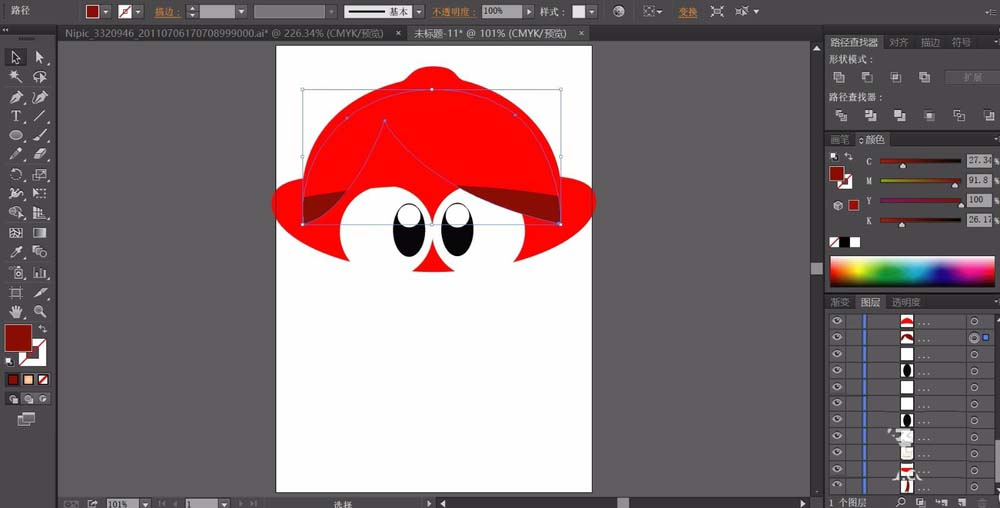Image resolution: width=1000 pixels, height=508 pixels.
Task: Open the 对齐 (Align) panel tab
Action: [x=899, y=42]
